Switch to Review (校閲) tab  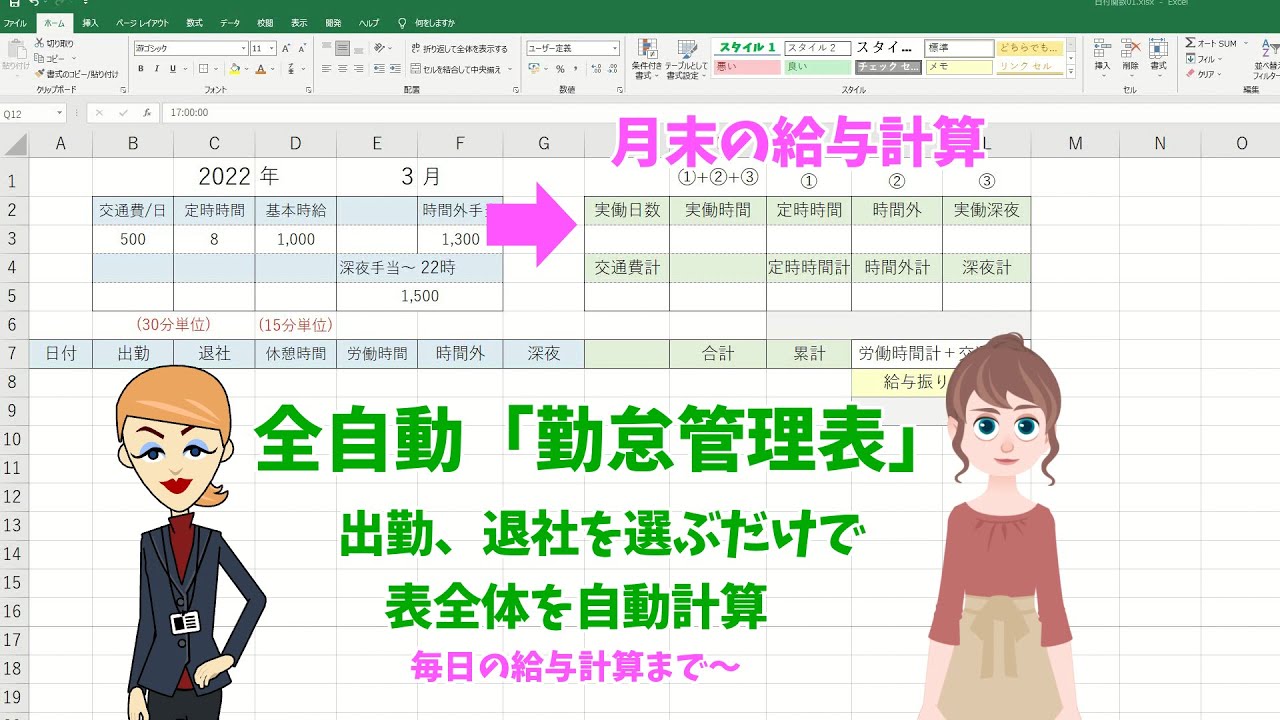[x=265, y=22]
